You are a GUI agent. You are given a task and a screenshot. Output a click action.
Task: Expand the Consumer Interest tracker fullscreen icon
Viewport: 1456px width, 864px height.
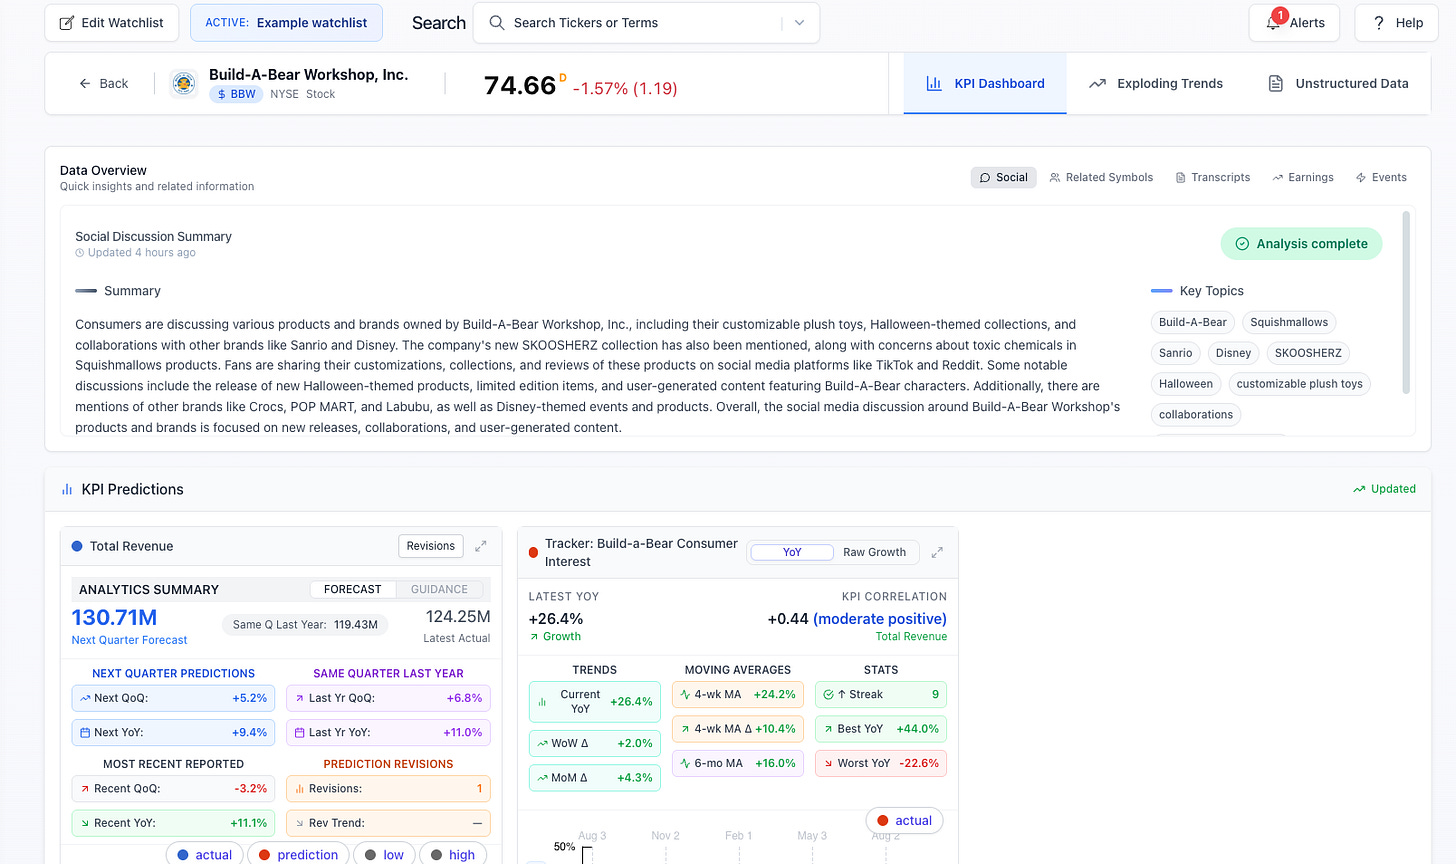point(937,552)
